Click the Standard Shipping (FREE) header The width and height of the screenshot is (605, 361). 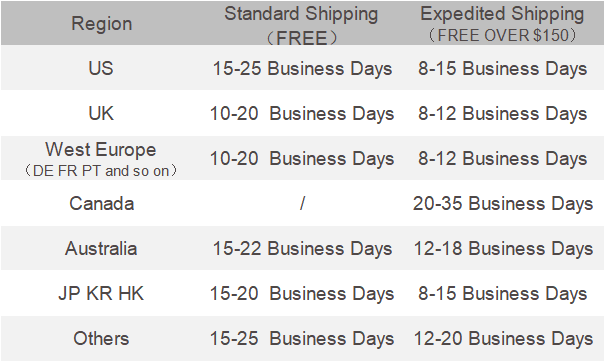(x=301, y=25)
